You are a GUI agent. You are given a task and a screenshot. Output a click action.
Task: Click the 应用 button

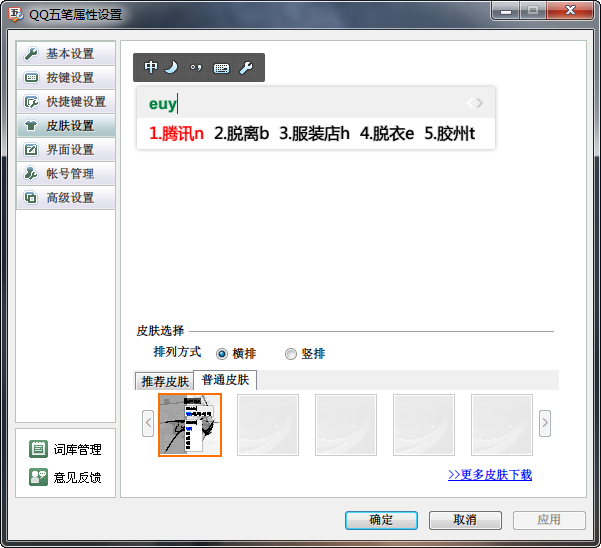(549, 520)
